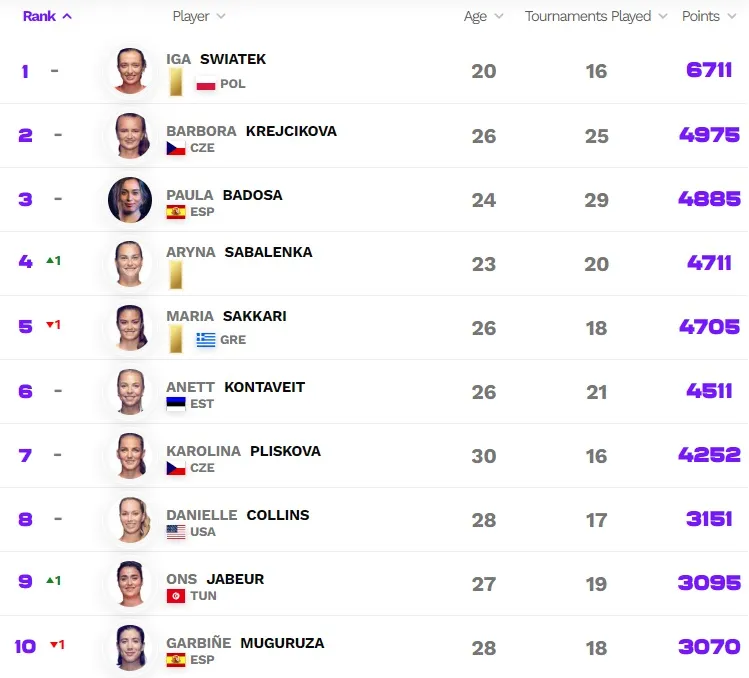749x678 pixels.
Task: Click Maria Sakkari's profile photo
Action: pyautogui.click(x=130, y=328)
